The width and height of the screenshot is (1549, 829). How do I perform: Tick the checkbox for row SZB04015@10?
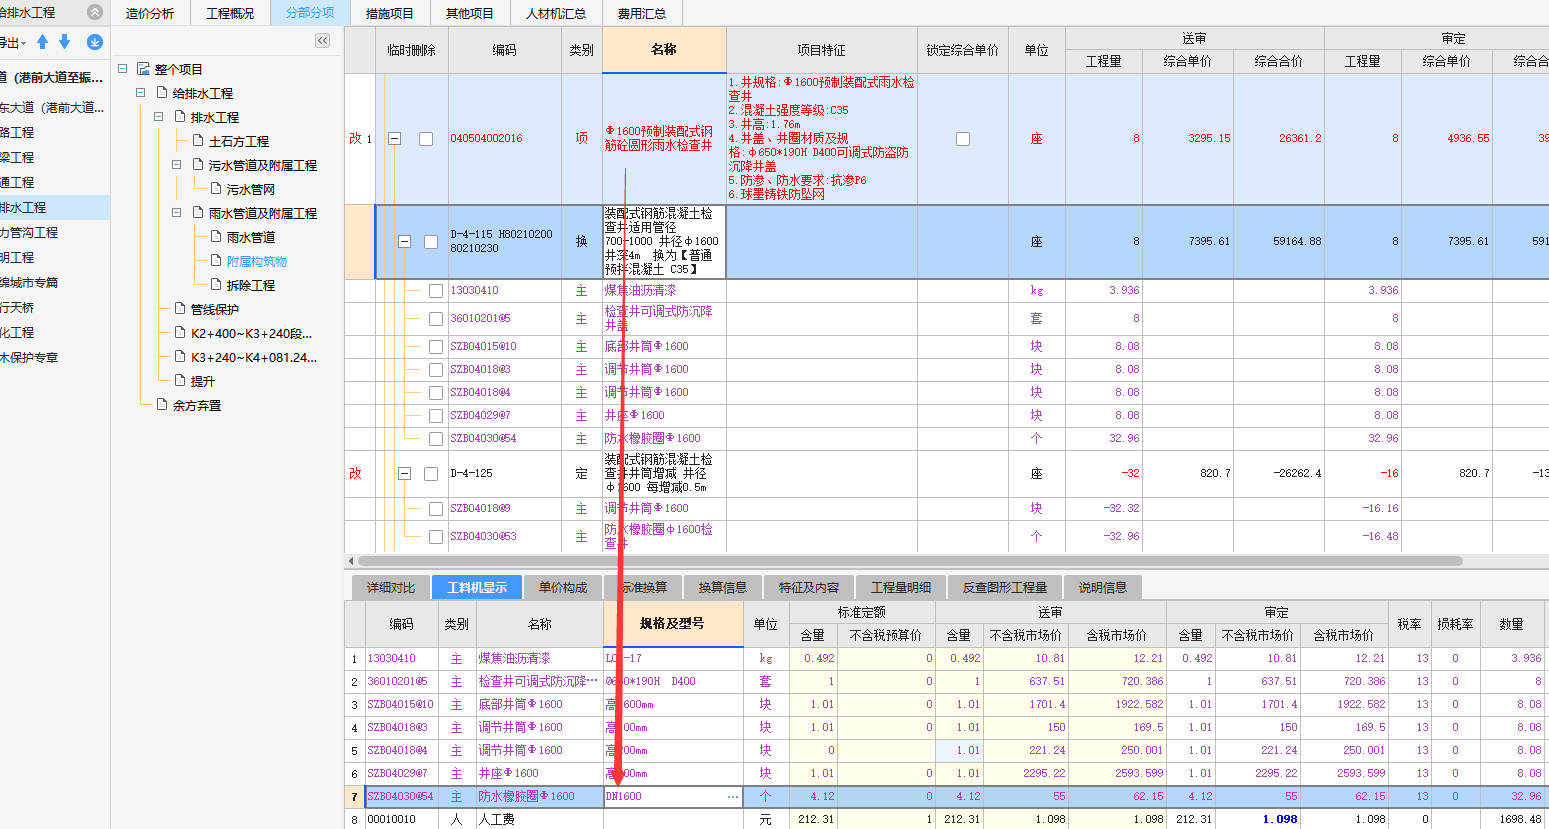436,347
